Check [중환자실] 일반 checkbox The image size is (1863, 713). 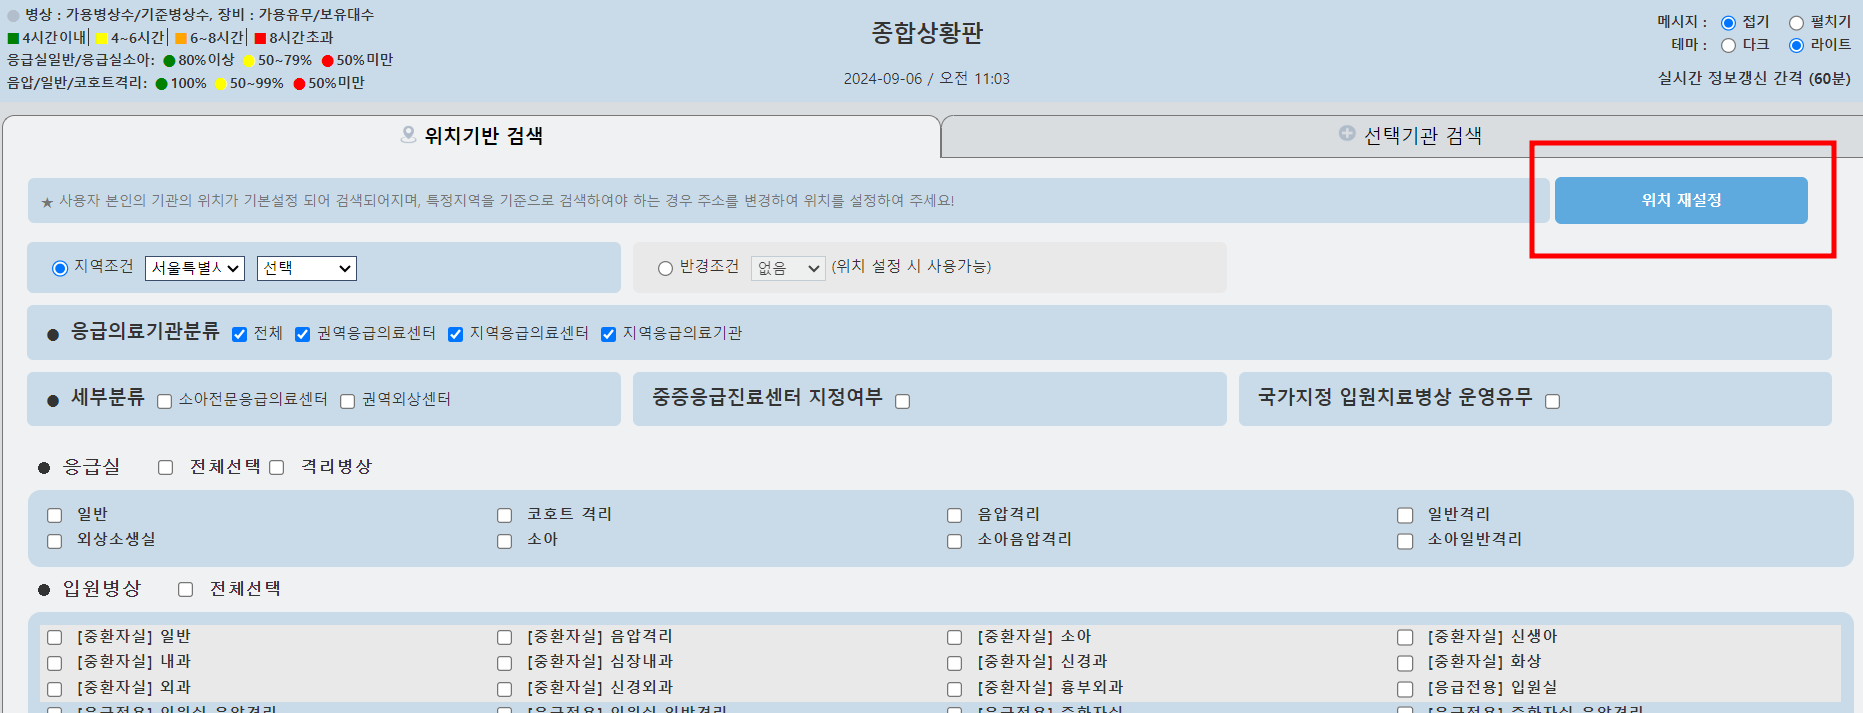tap(55, 638)
